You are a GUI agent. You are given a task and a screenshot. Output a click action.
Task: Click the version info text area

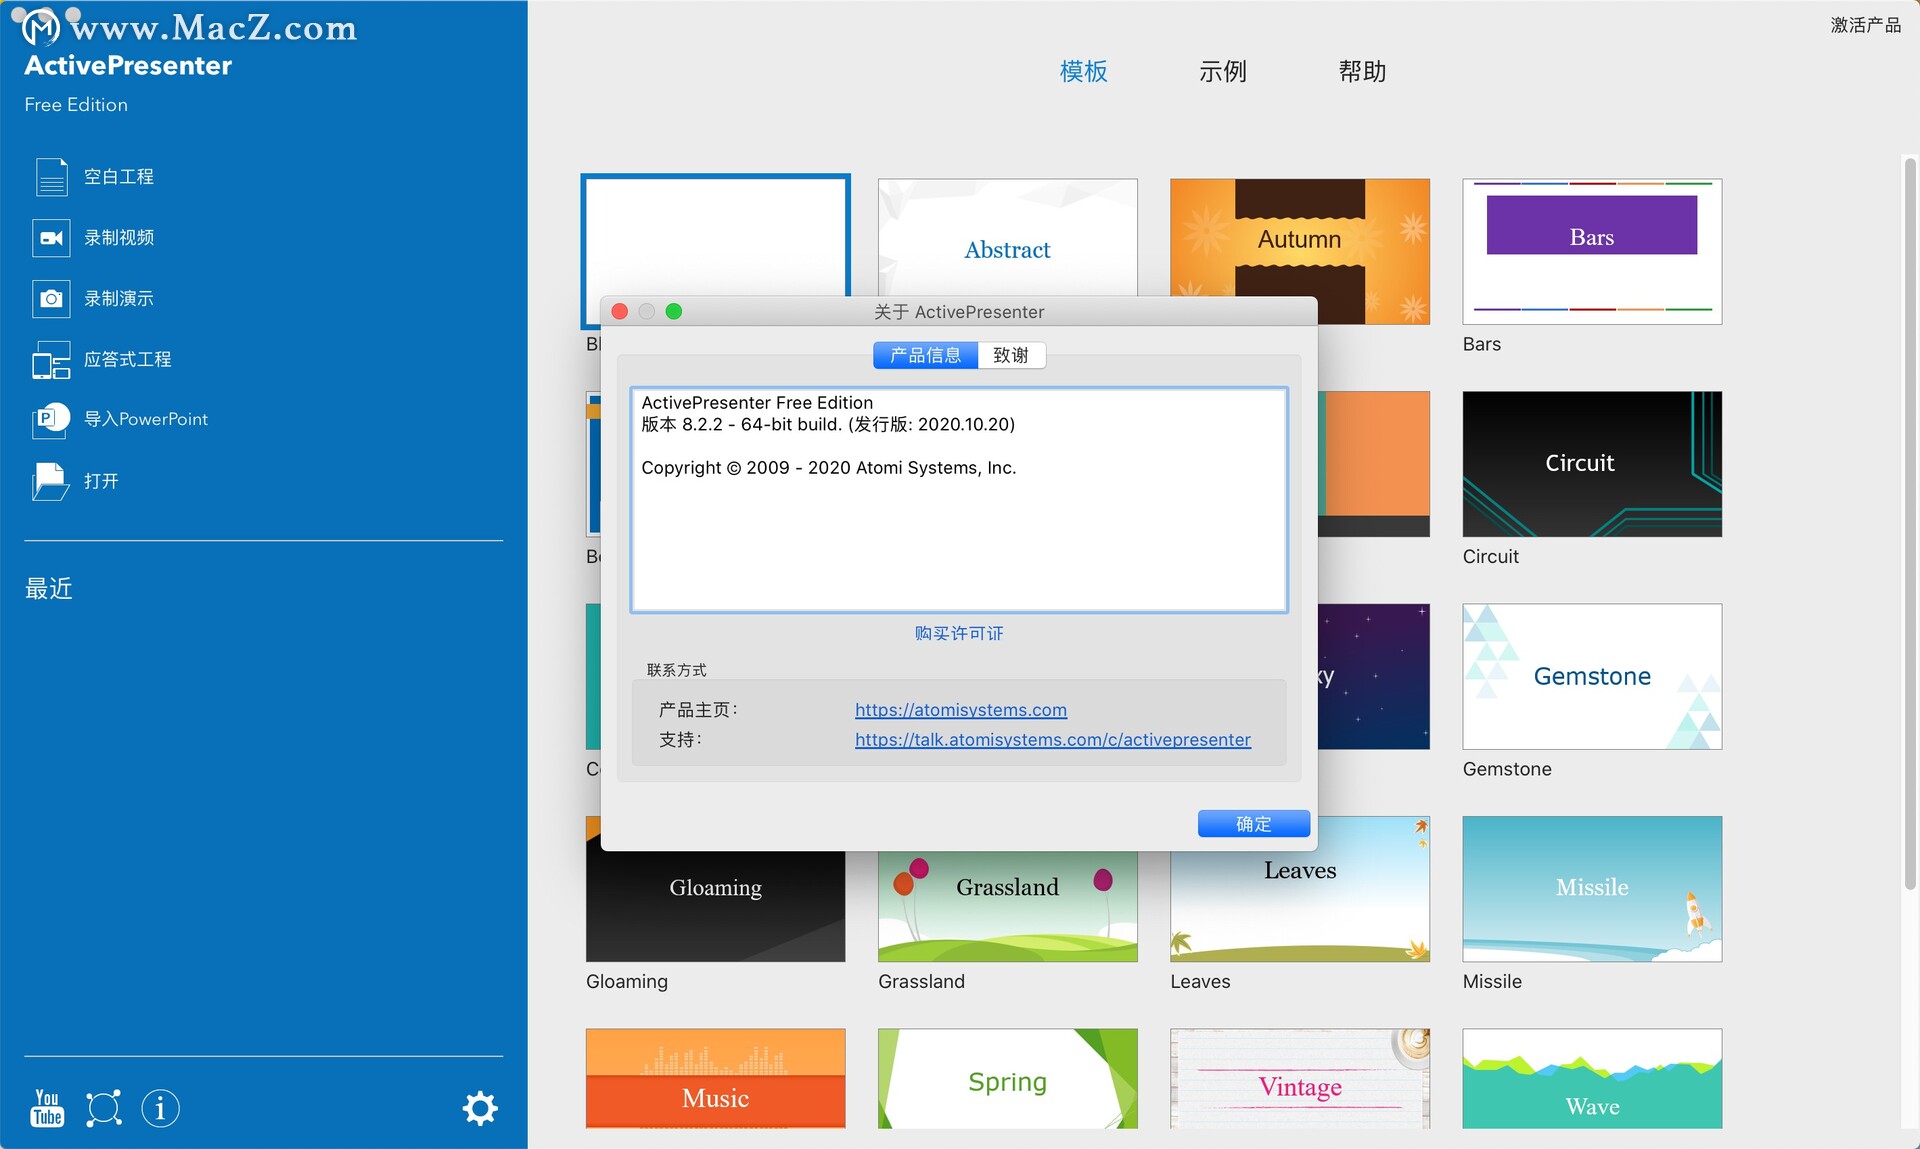959,499
